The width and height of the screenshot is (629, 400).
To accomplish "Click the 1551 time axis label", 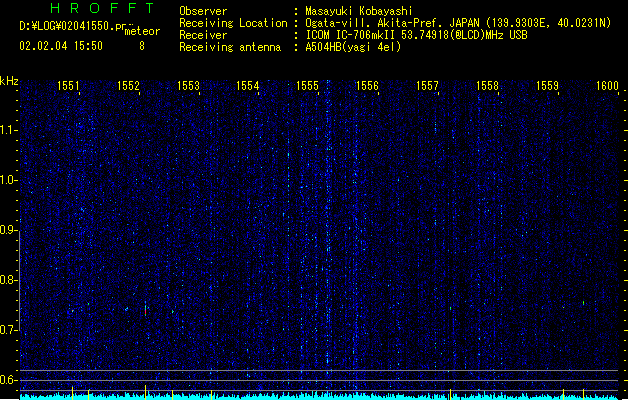I will (x=68, y=86).
